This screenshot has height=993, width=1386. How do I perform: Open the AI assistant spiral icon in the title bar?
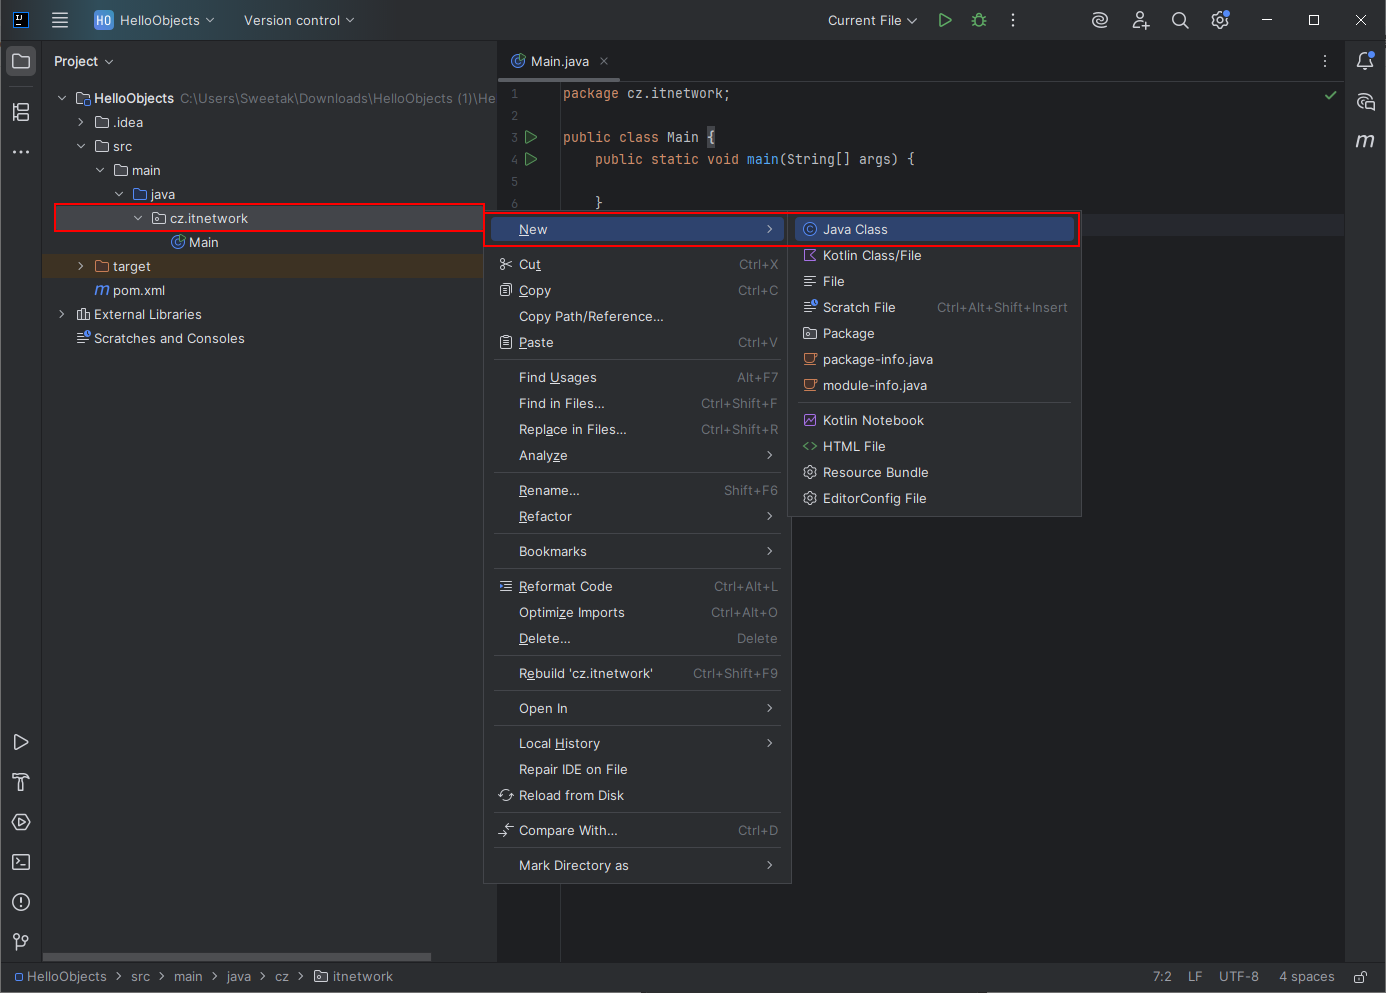[x=1100, y=20]
